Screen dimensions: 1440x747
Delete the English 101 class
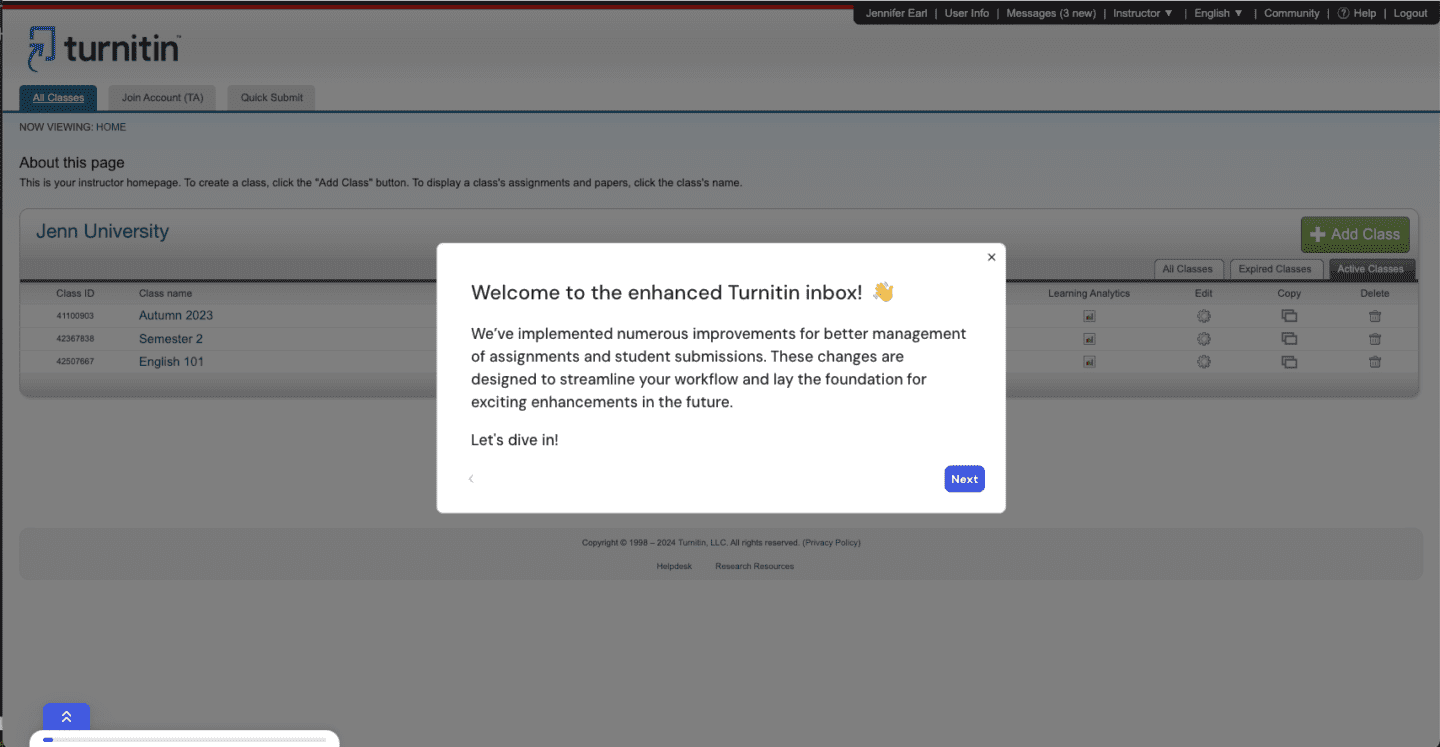(x=1375, y=362)
